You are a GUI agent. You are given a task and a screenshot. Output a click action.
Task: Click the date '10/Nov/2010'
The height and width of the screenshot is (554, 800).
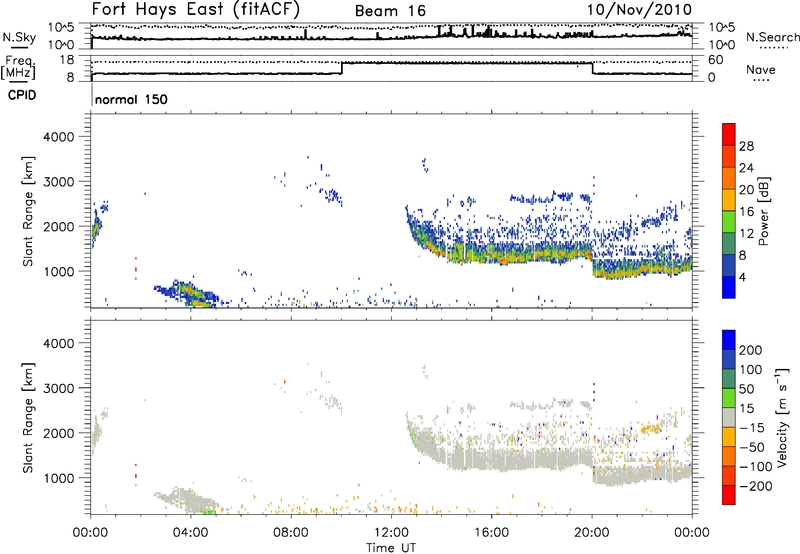(639, 10)
